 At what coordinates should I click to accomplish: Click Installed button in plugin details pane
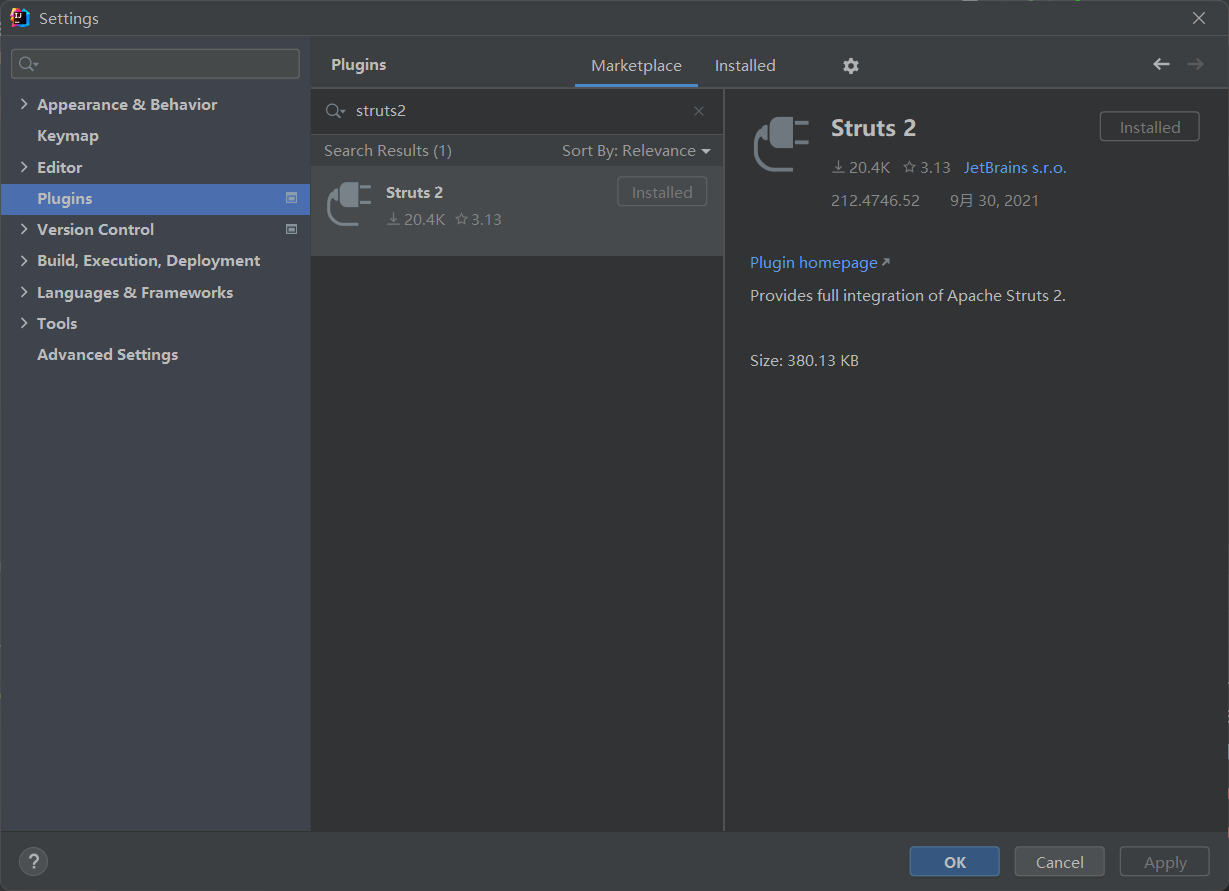pyautogui.click(x=1149, y=127)
